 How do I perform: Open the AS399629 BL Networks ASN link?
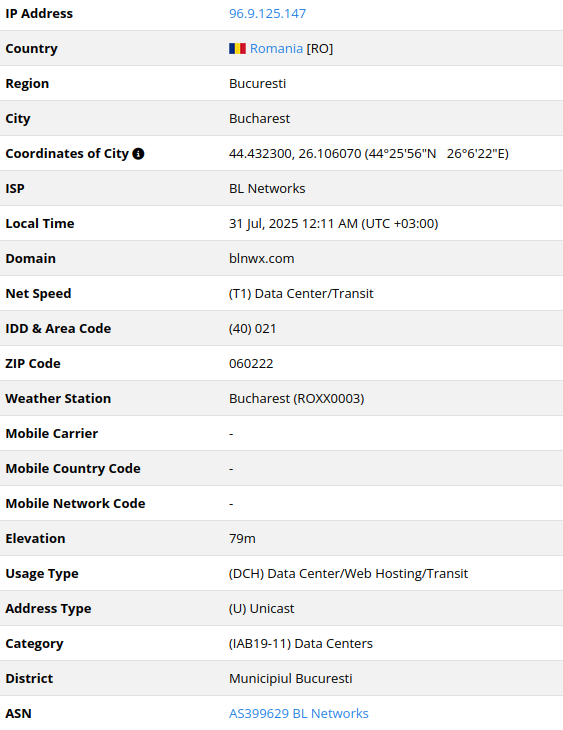pyautogui.click(x=298, y=713)
